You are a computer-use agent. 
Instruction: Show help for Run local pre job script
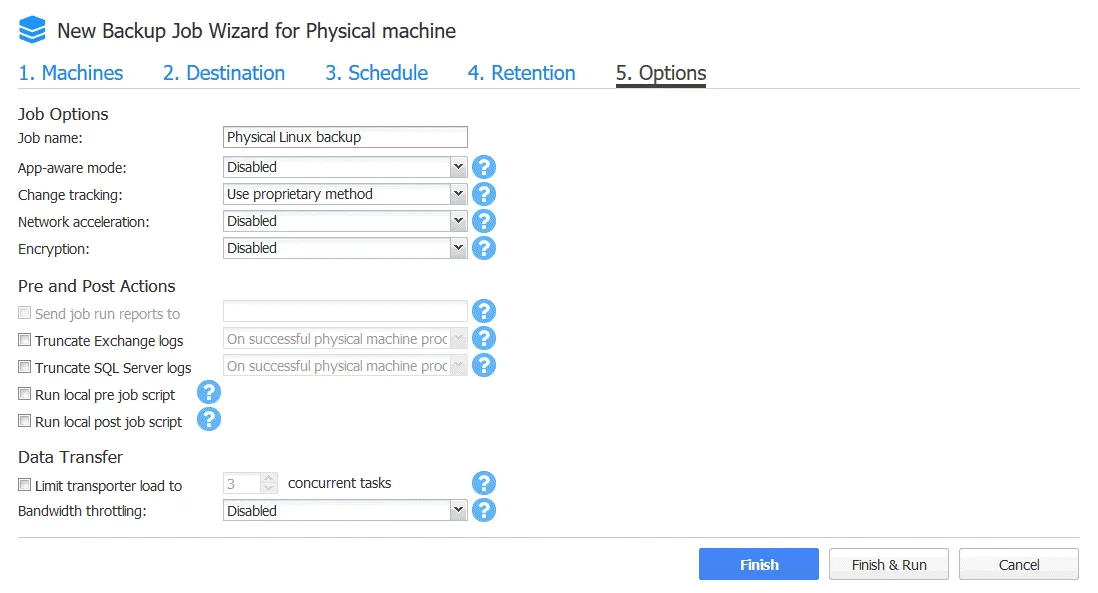pyautogui.click(x=209, y=393)
